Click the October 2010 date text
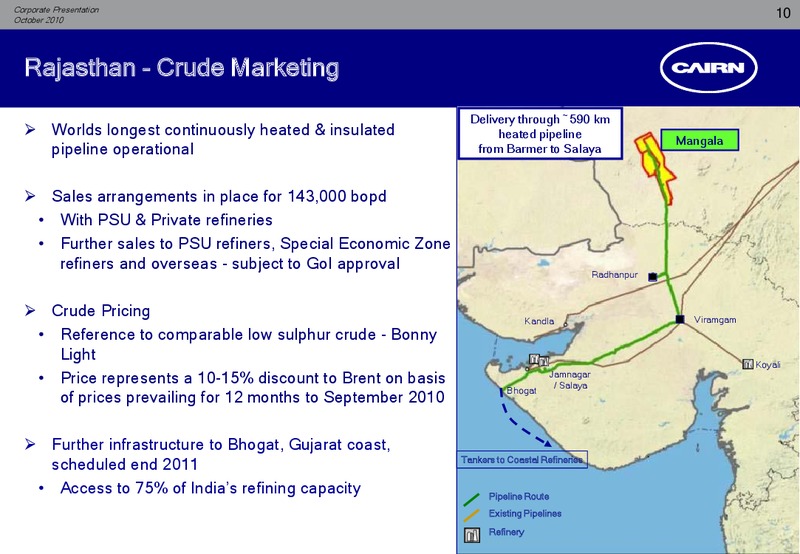This screenshot has height=554, width=800. [39, 20]
